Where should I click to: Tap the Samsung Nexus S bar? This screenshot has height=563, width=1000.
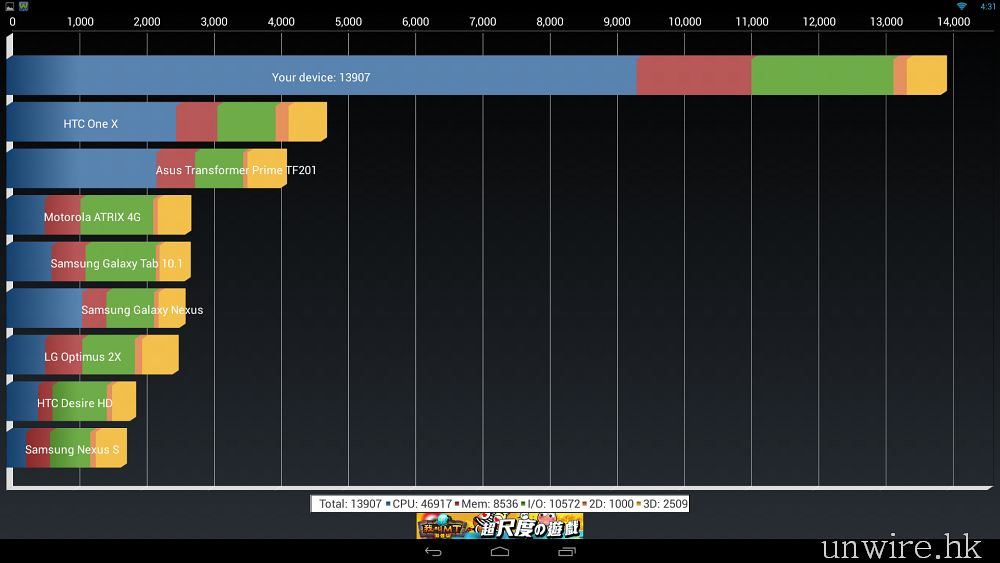point(66,449)
